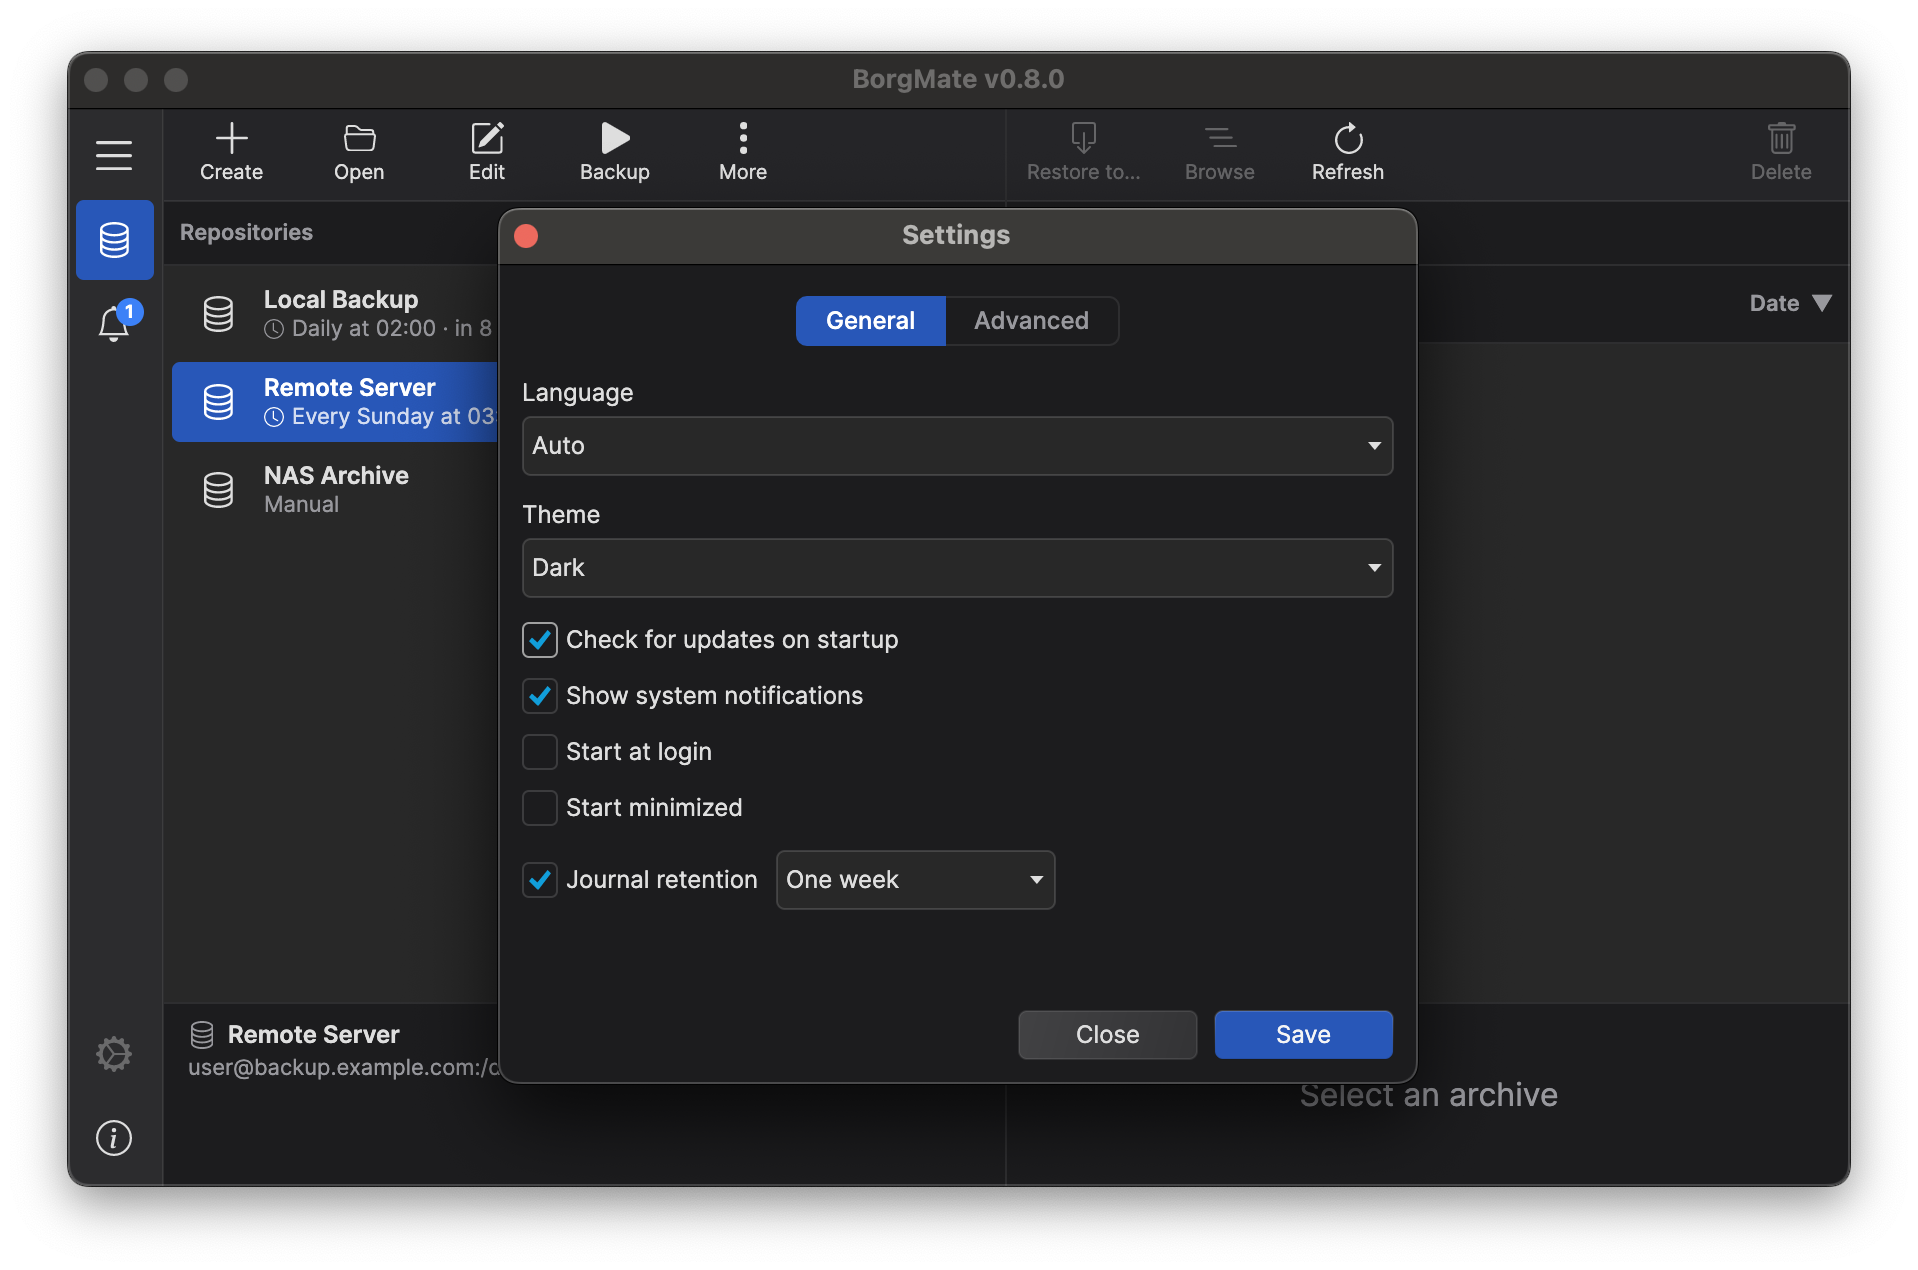Enable the Start minimized checkbox
The height and width of the screenshot is (1270, 1918).
tap(540, 808)
